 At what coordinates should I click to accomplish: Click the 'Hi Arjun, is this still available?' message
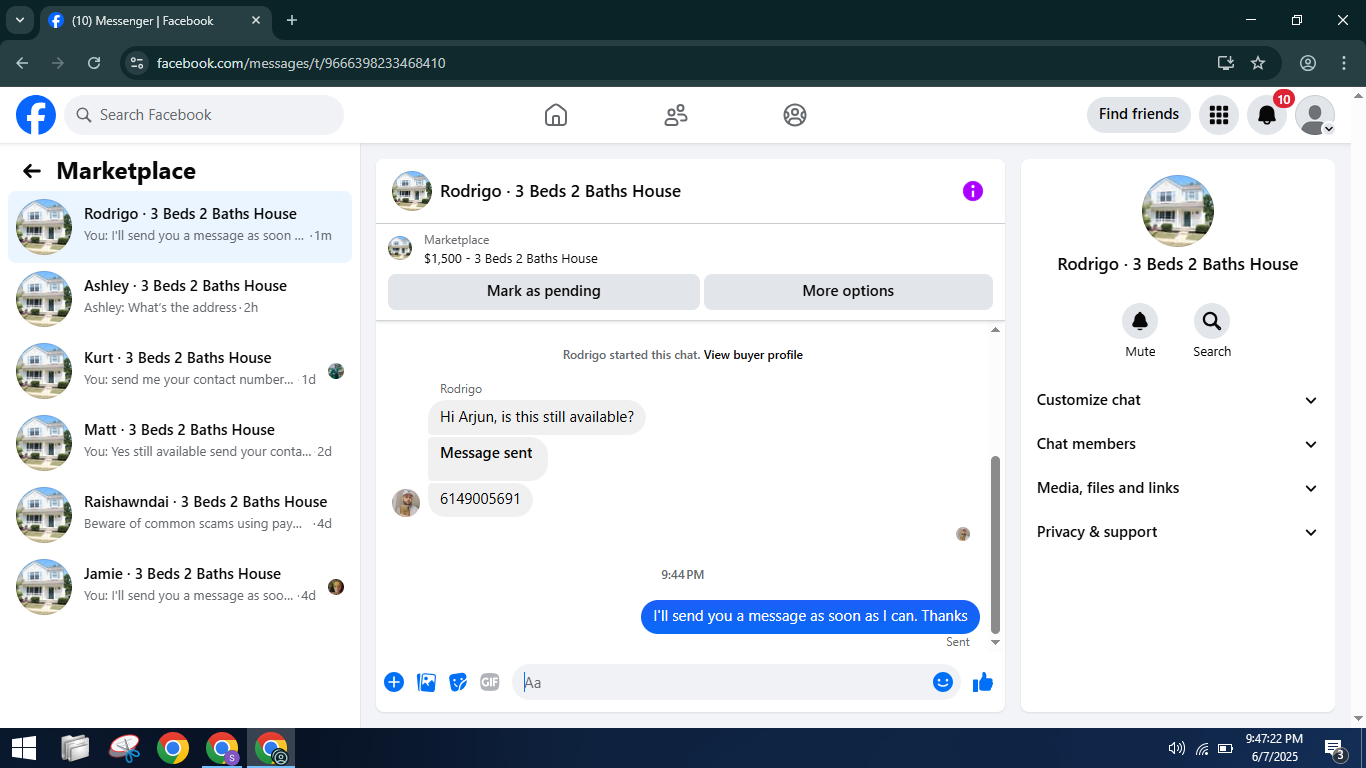point(537,417)
